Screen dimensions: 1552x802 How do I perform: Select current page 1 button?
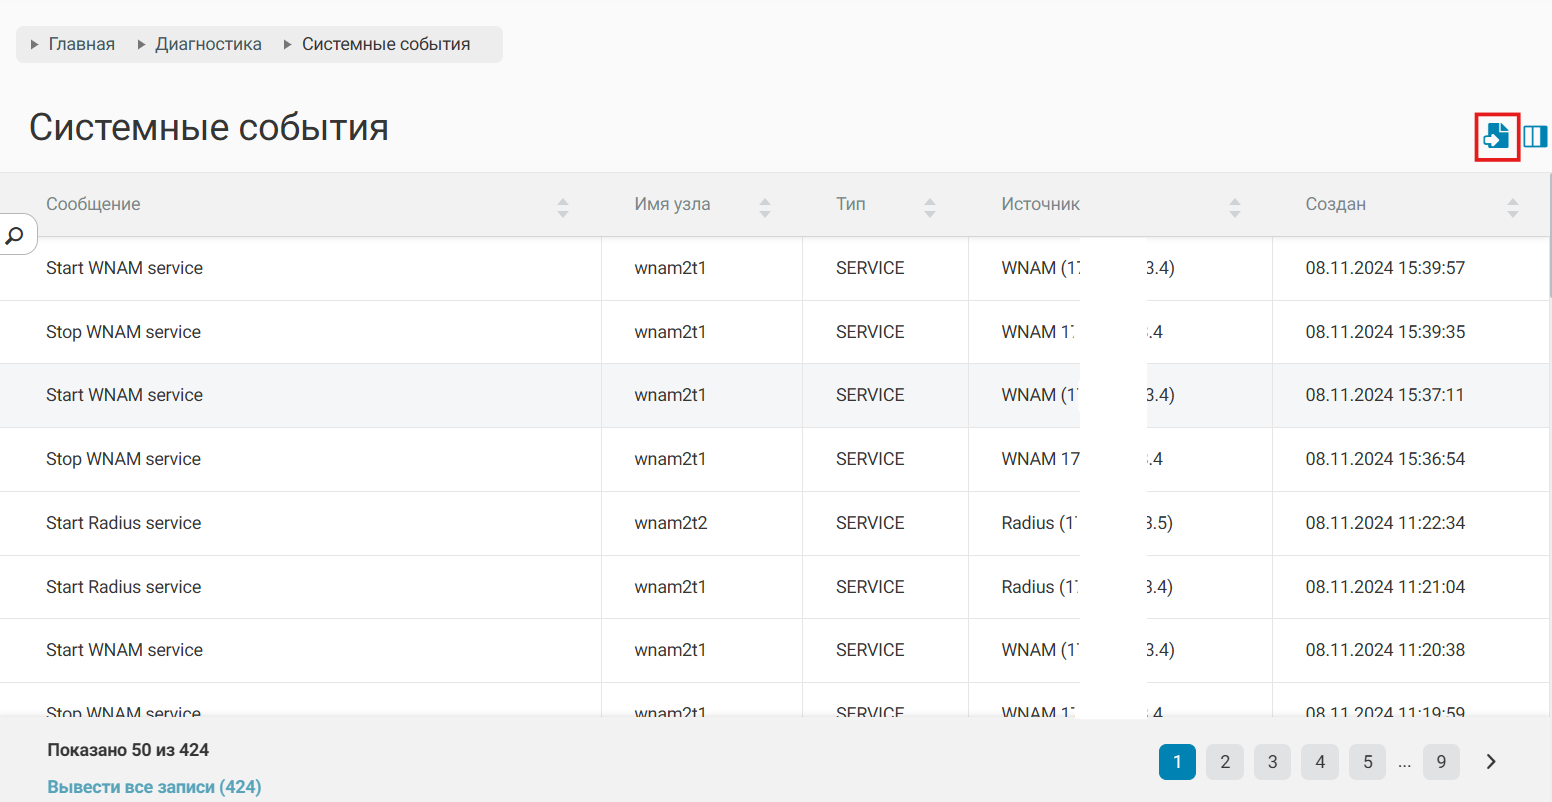coord(1177,762)
